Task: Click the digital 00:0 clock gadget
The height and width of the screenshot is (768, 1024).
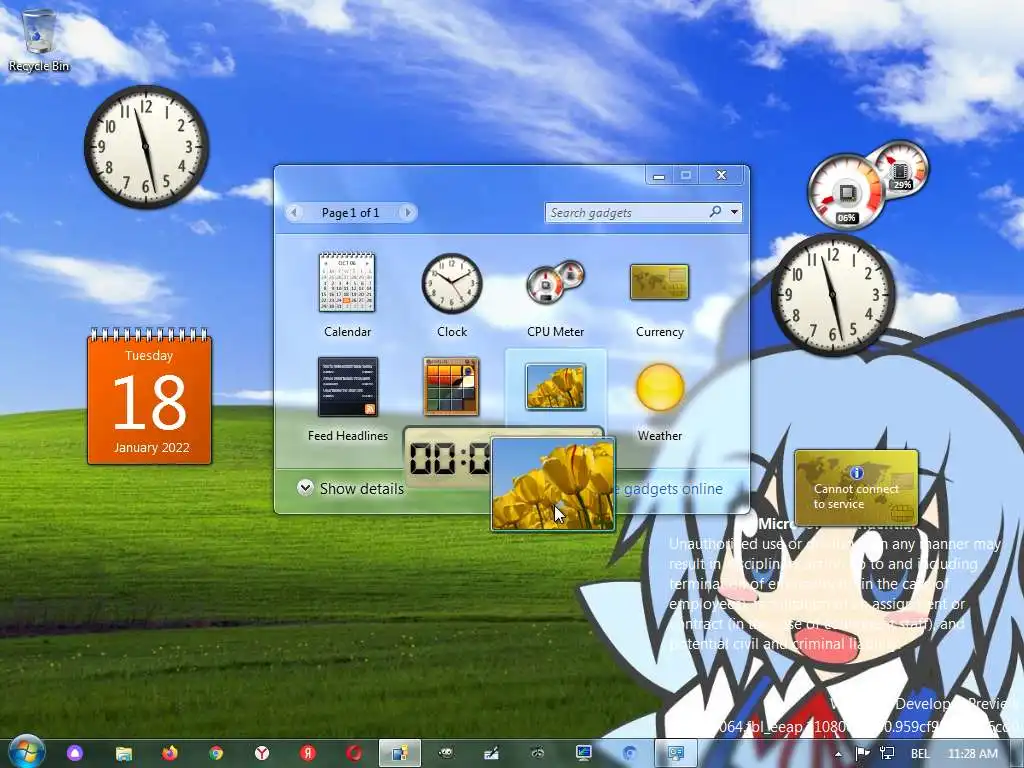Action: [x=448, y=458]
